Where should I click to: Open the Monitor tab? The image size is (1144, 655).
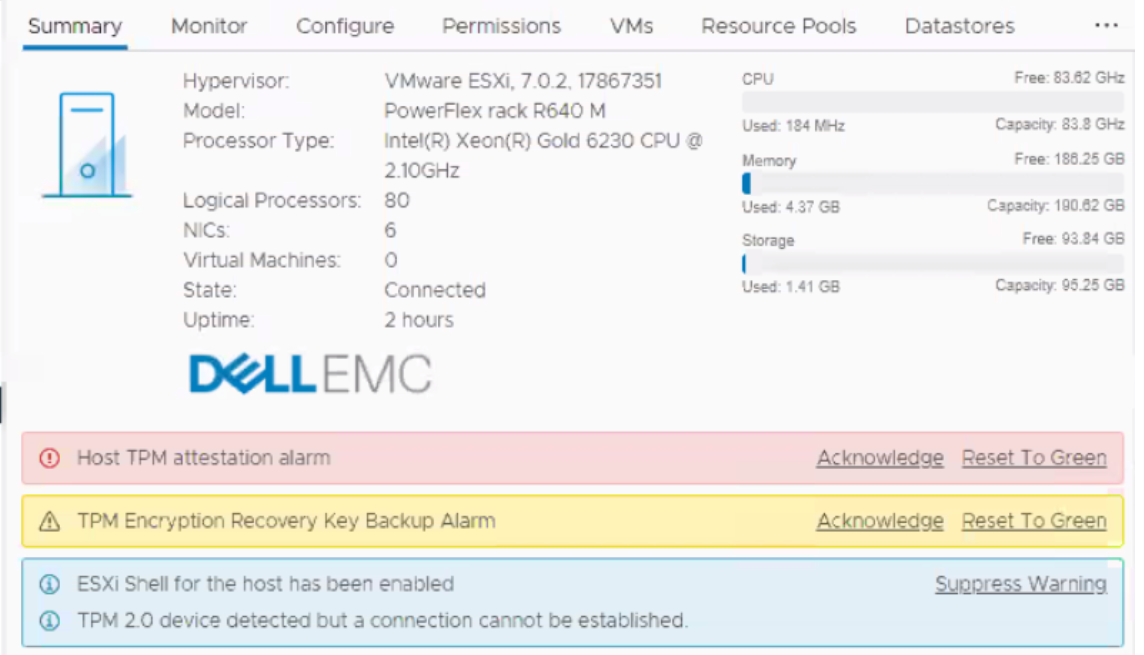(209, 26)
